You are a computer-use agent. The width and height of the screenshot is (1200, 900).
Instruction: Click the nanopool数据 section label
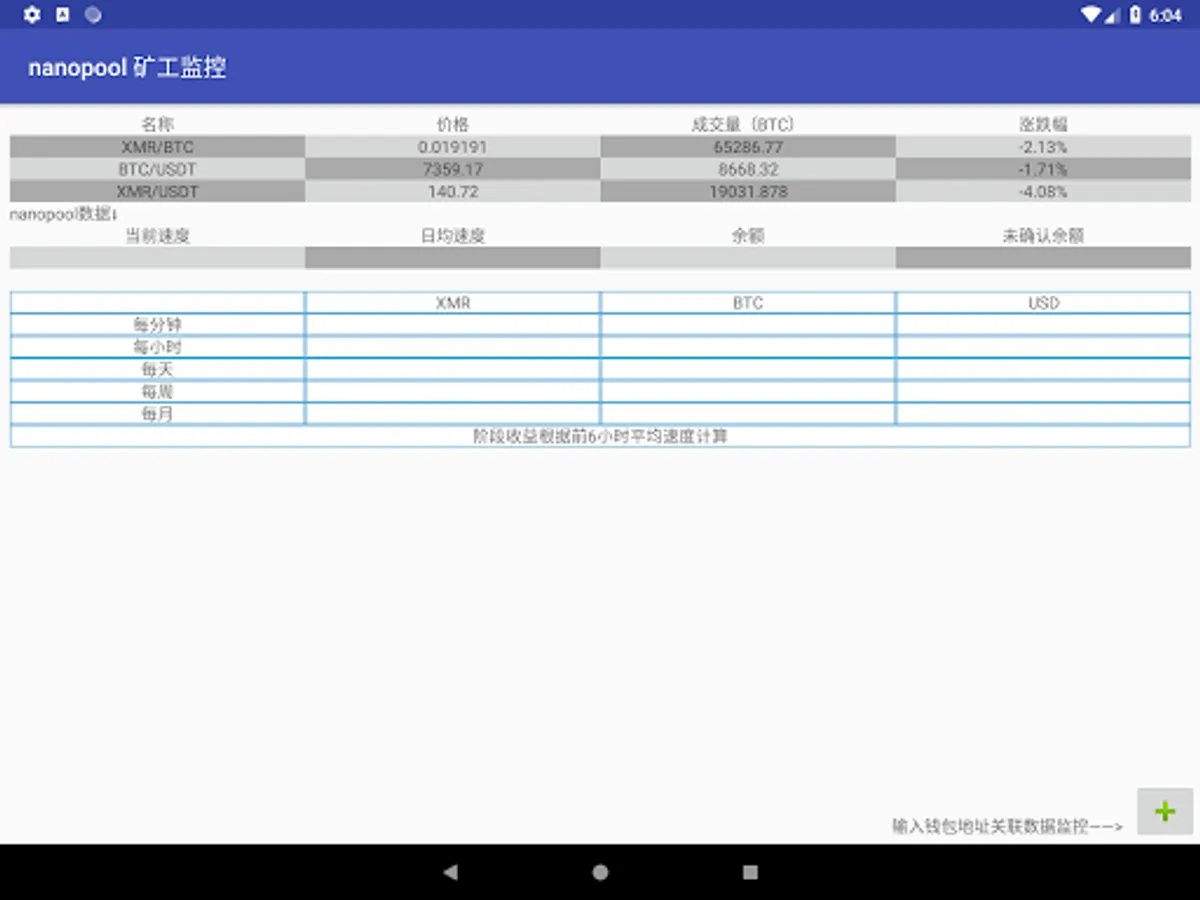coord(64,214)
